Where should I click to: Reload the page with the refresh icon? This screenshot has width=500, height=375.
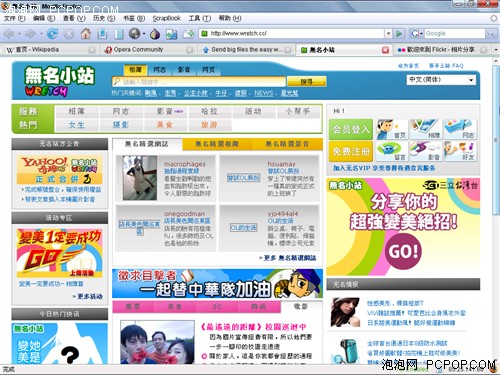(52, 34)
